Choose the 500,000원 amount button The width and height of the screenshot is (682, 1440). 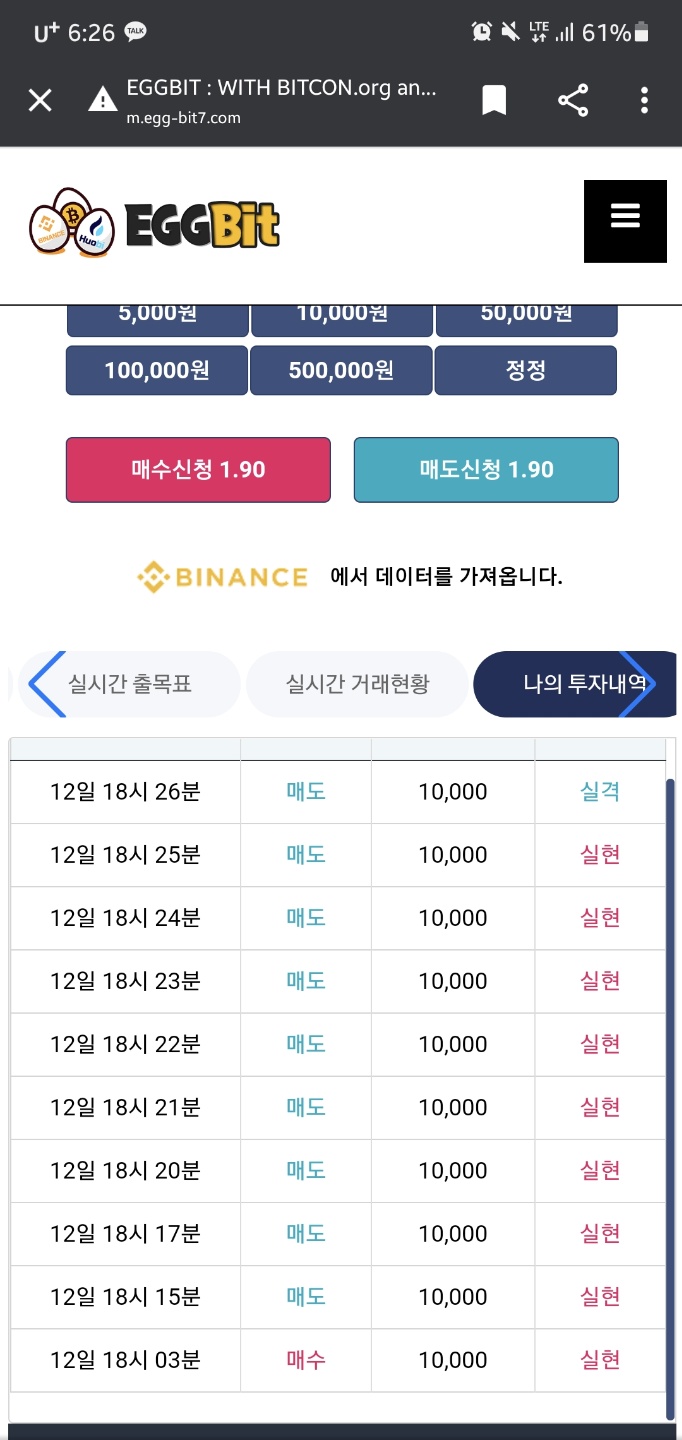(341, 371)
